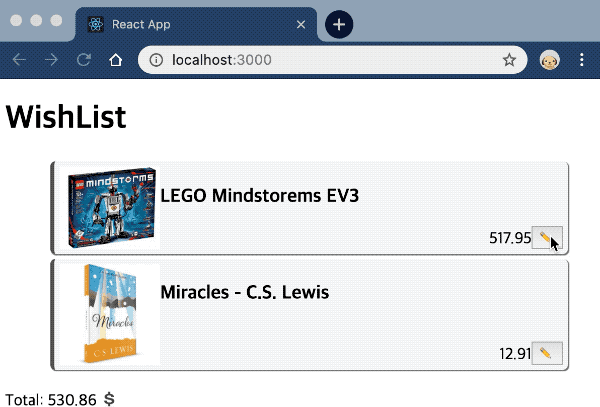View site information icon beside localhost

coord(156,60)
